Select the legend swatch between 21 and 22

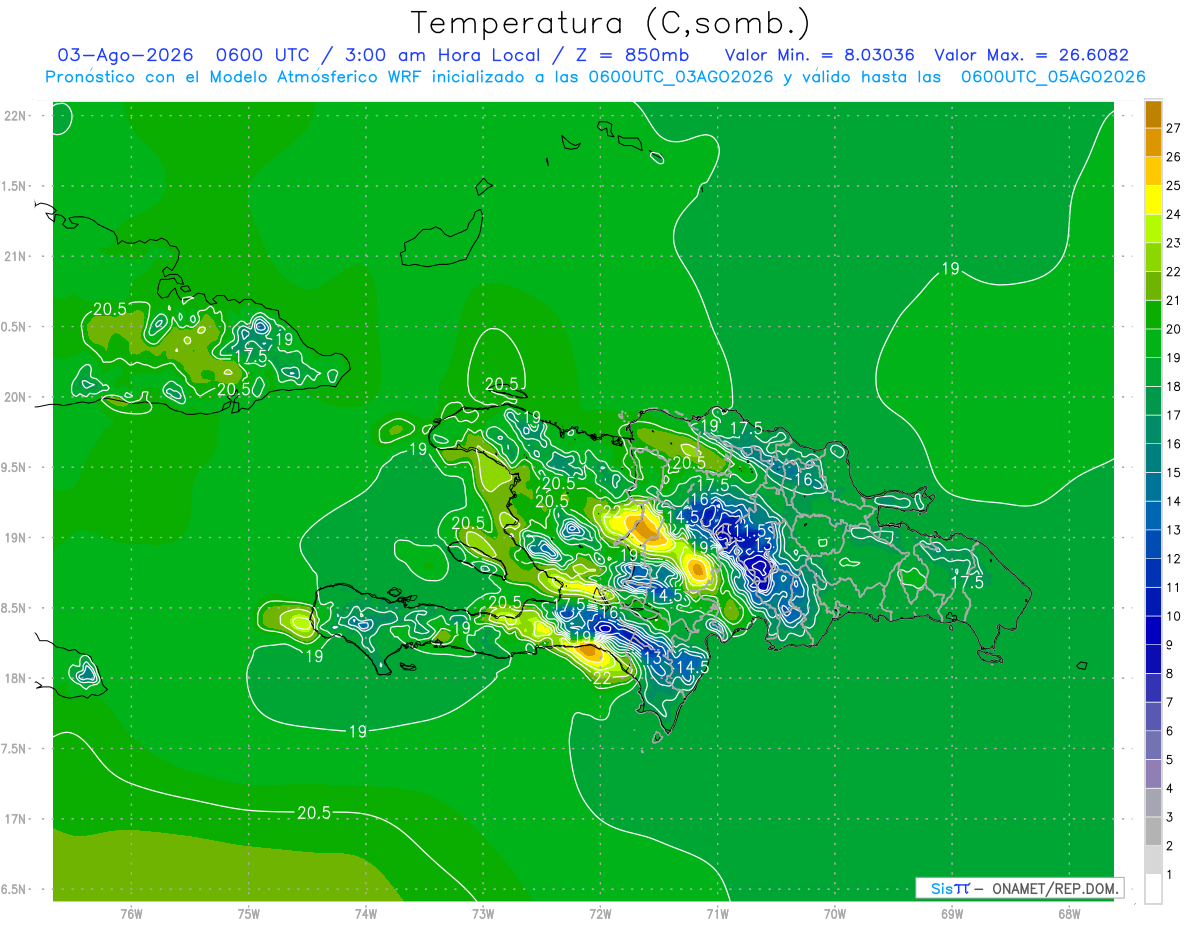pyautogui.click(x=1153, y=286)
